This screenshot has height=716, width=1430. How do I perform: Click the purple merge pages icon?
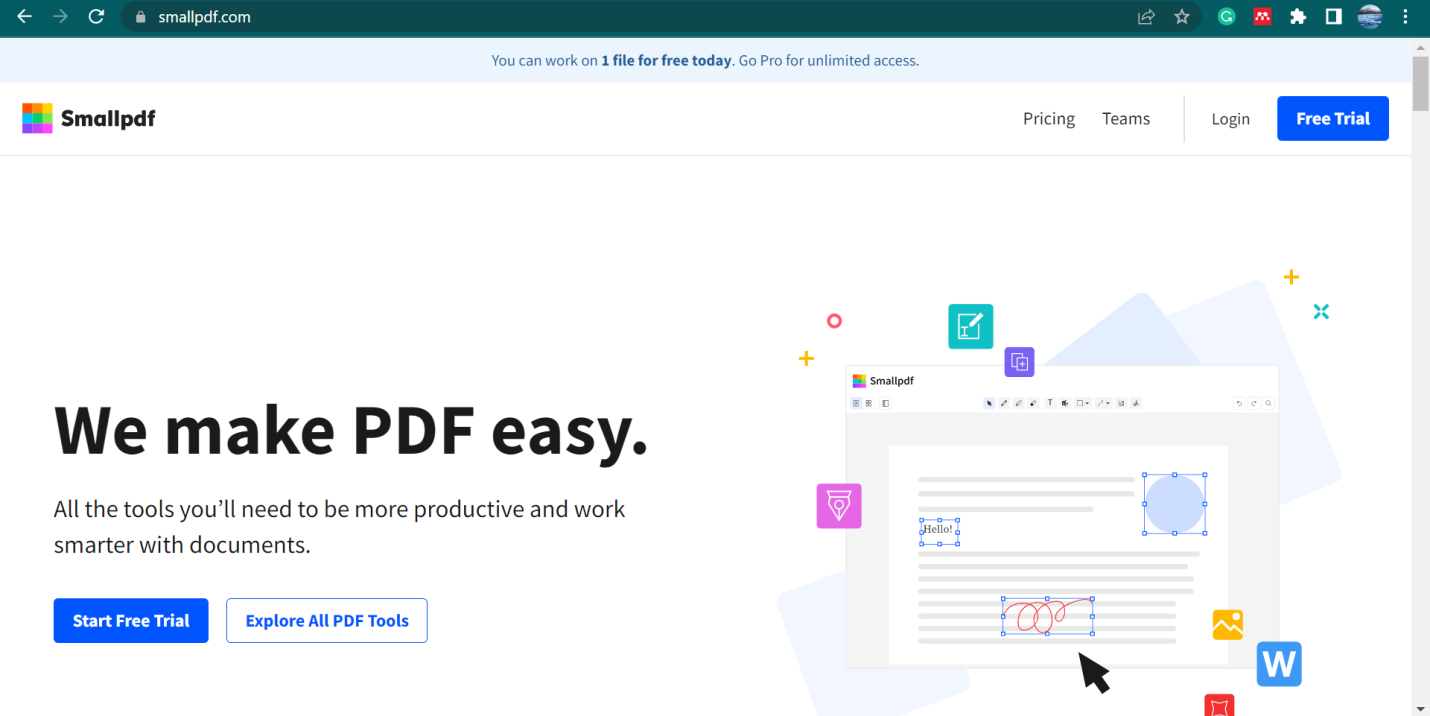pyautogui.click(x=1019, y=361)
